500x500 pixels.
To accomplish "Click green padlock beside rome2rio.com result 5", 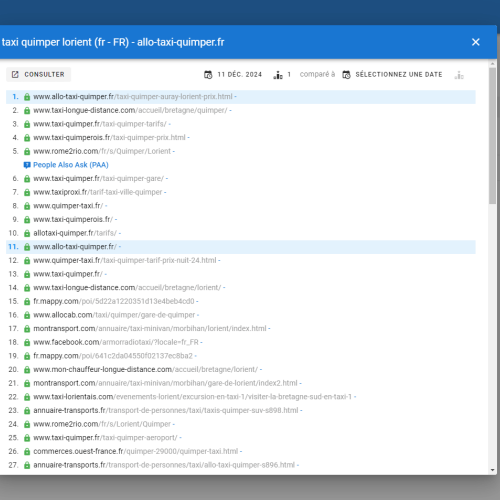I will (x=27, y=152).
